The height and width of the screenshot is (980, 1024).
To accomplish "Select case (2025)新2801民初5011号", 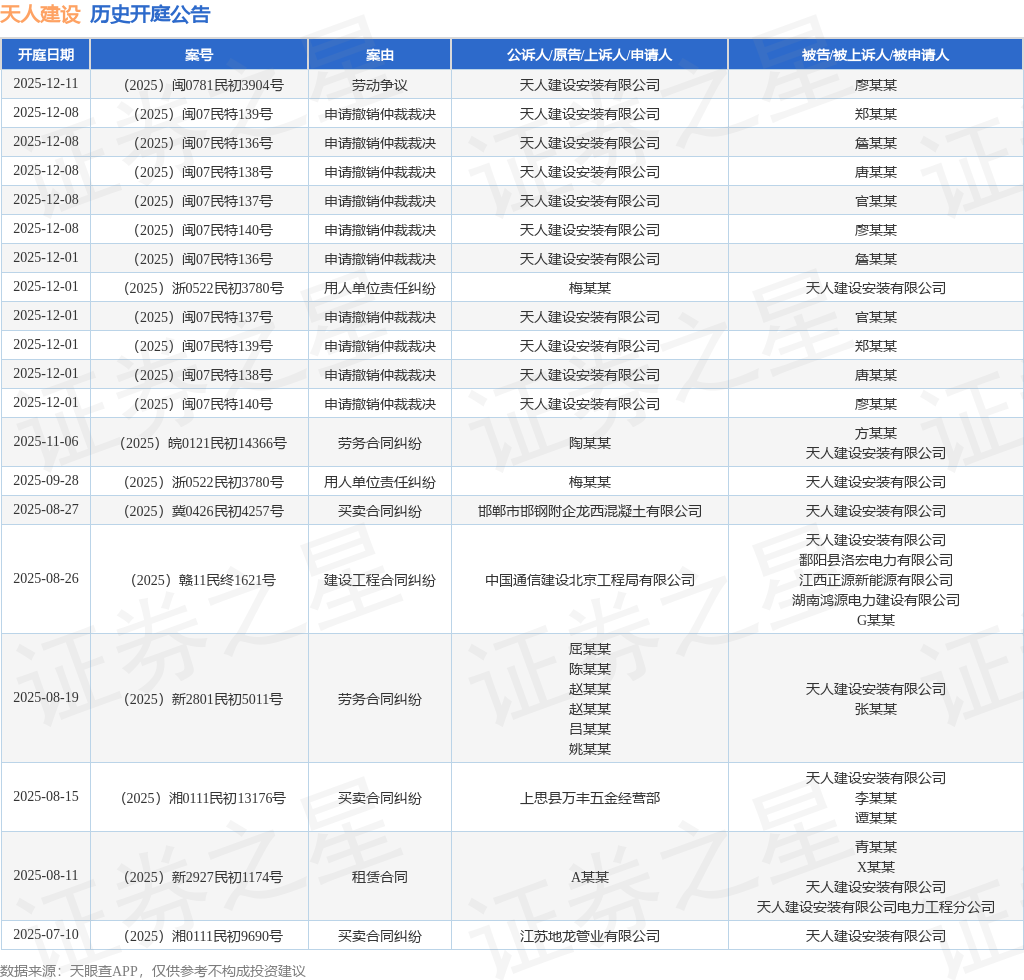I will (204, 699).
